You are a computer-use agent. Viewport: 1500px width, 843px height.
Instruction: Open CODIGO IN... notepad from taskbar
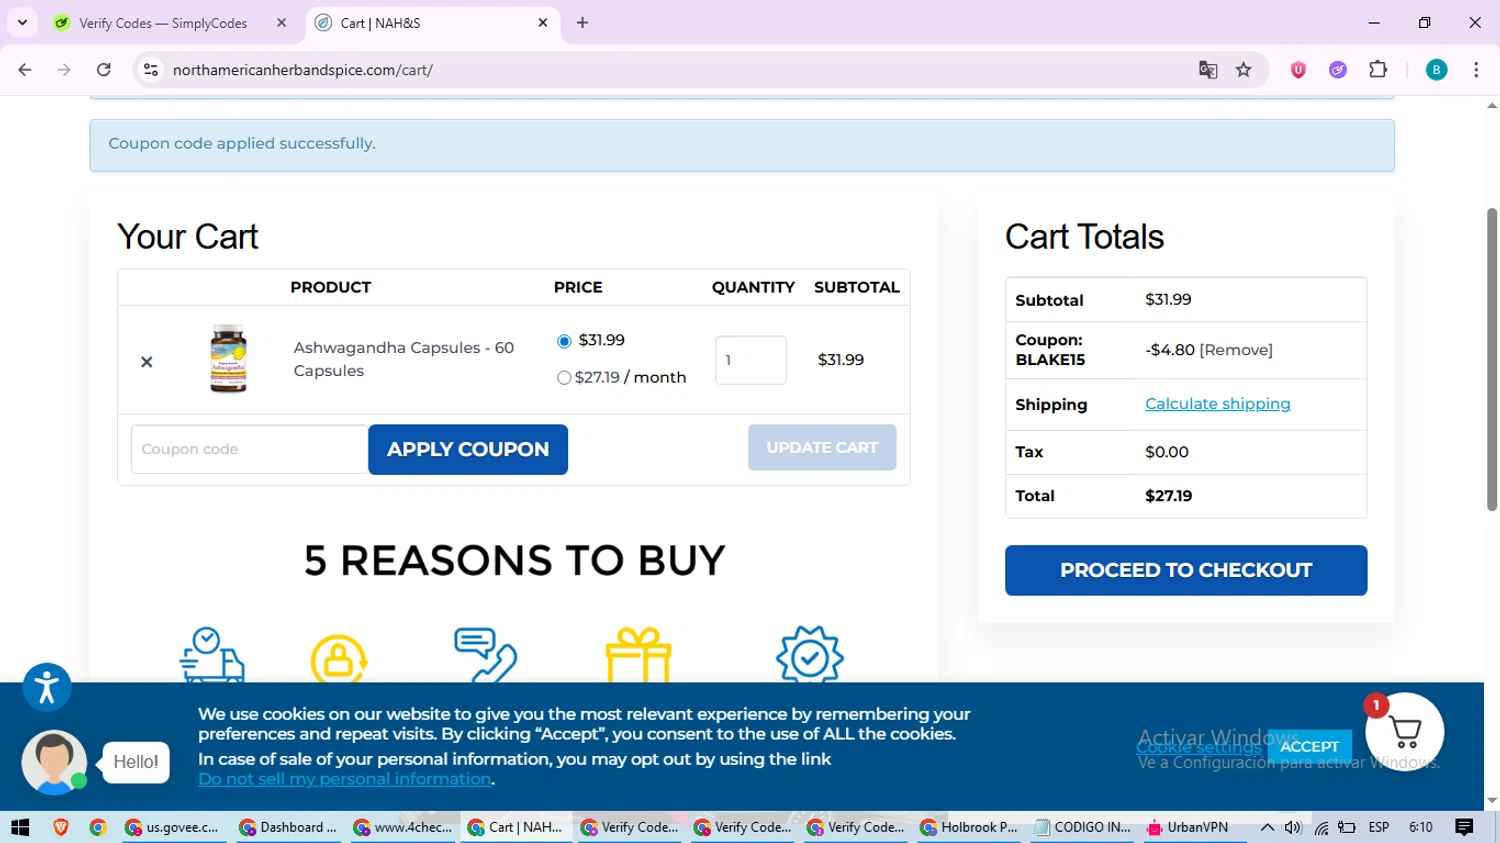coord(1084,827)
